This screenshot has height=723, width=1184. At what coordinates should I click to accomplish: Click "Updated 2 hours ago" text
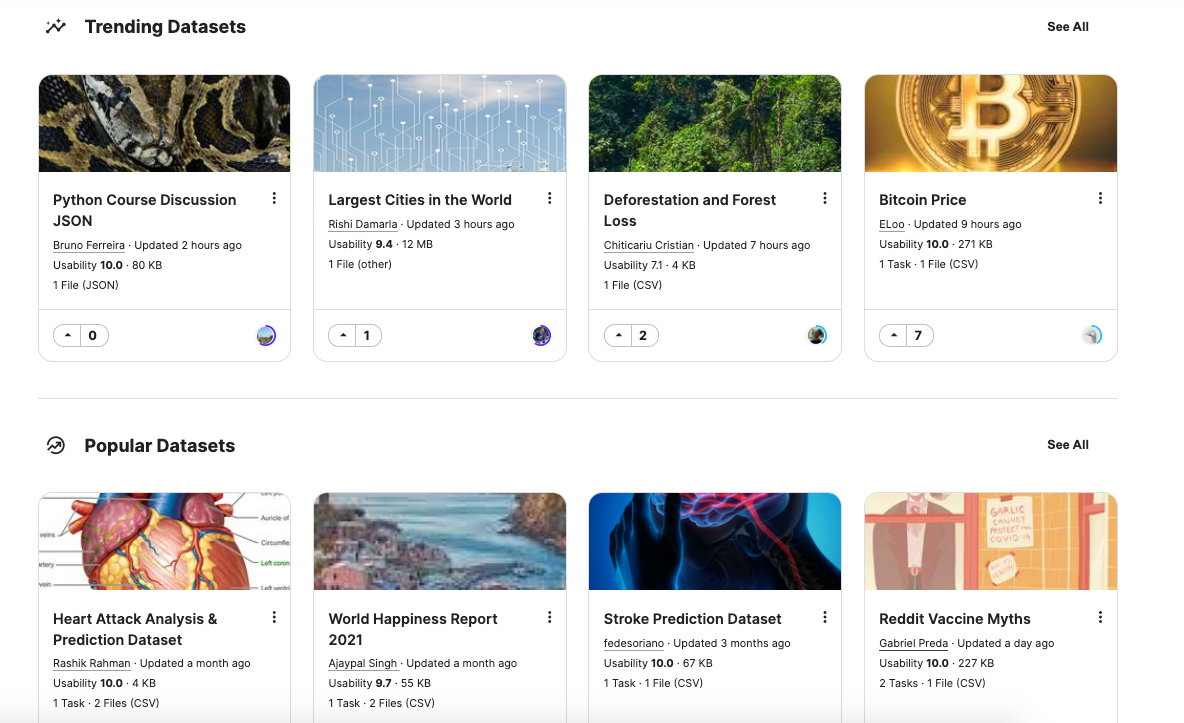pyautogui.click(x=188, y=245)
